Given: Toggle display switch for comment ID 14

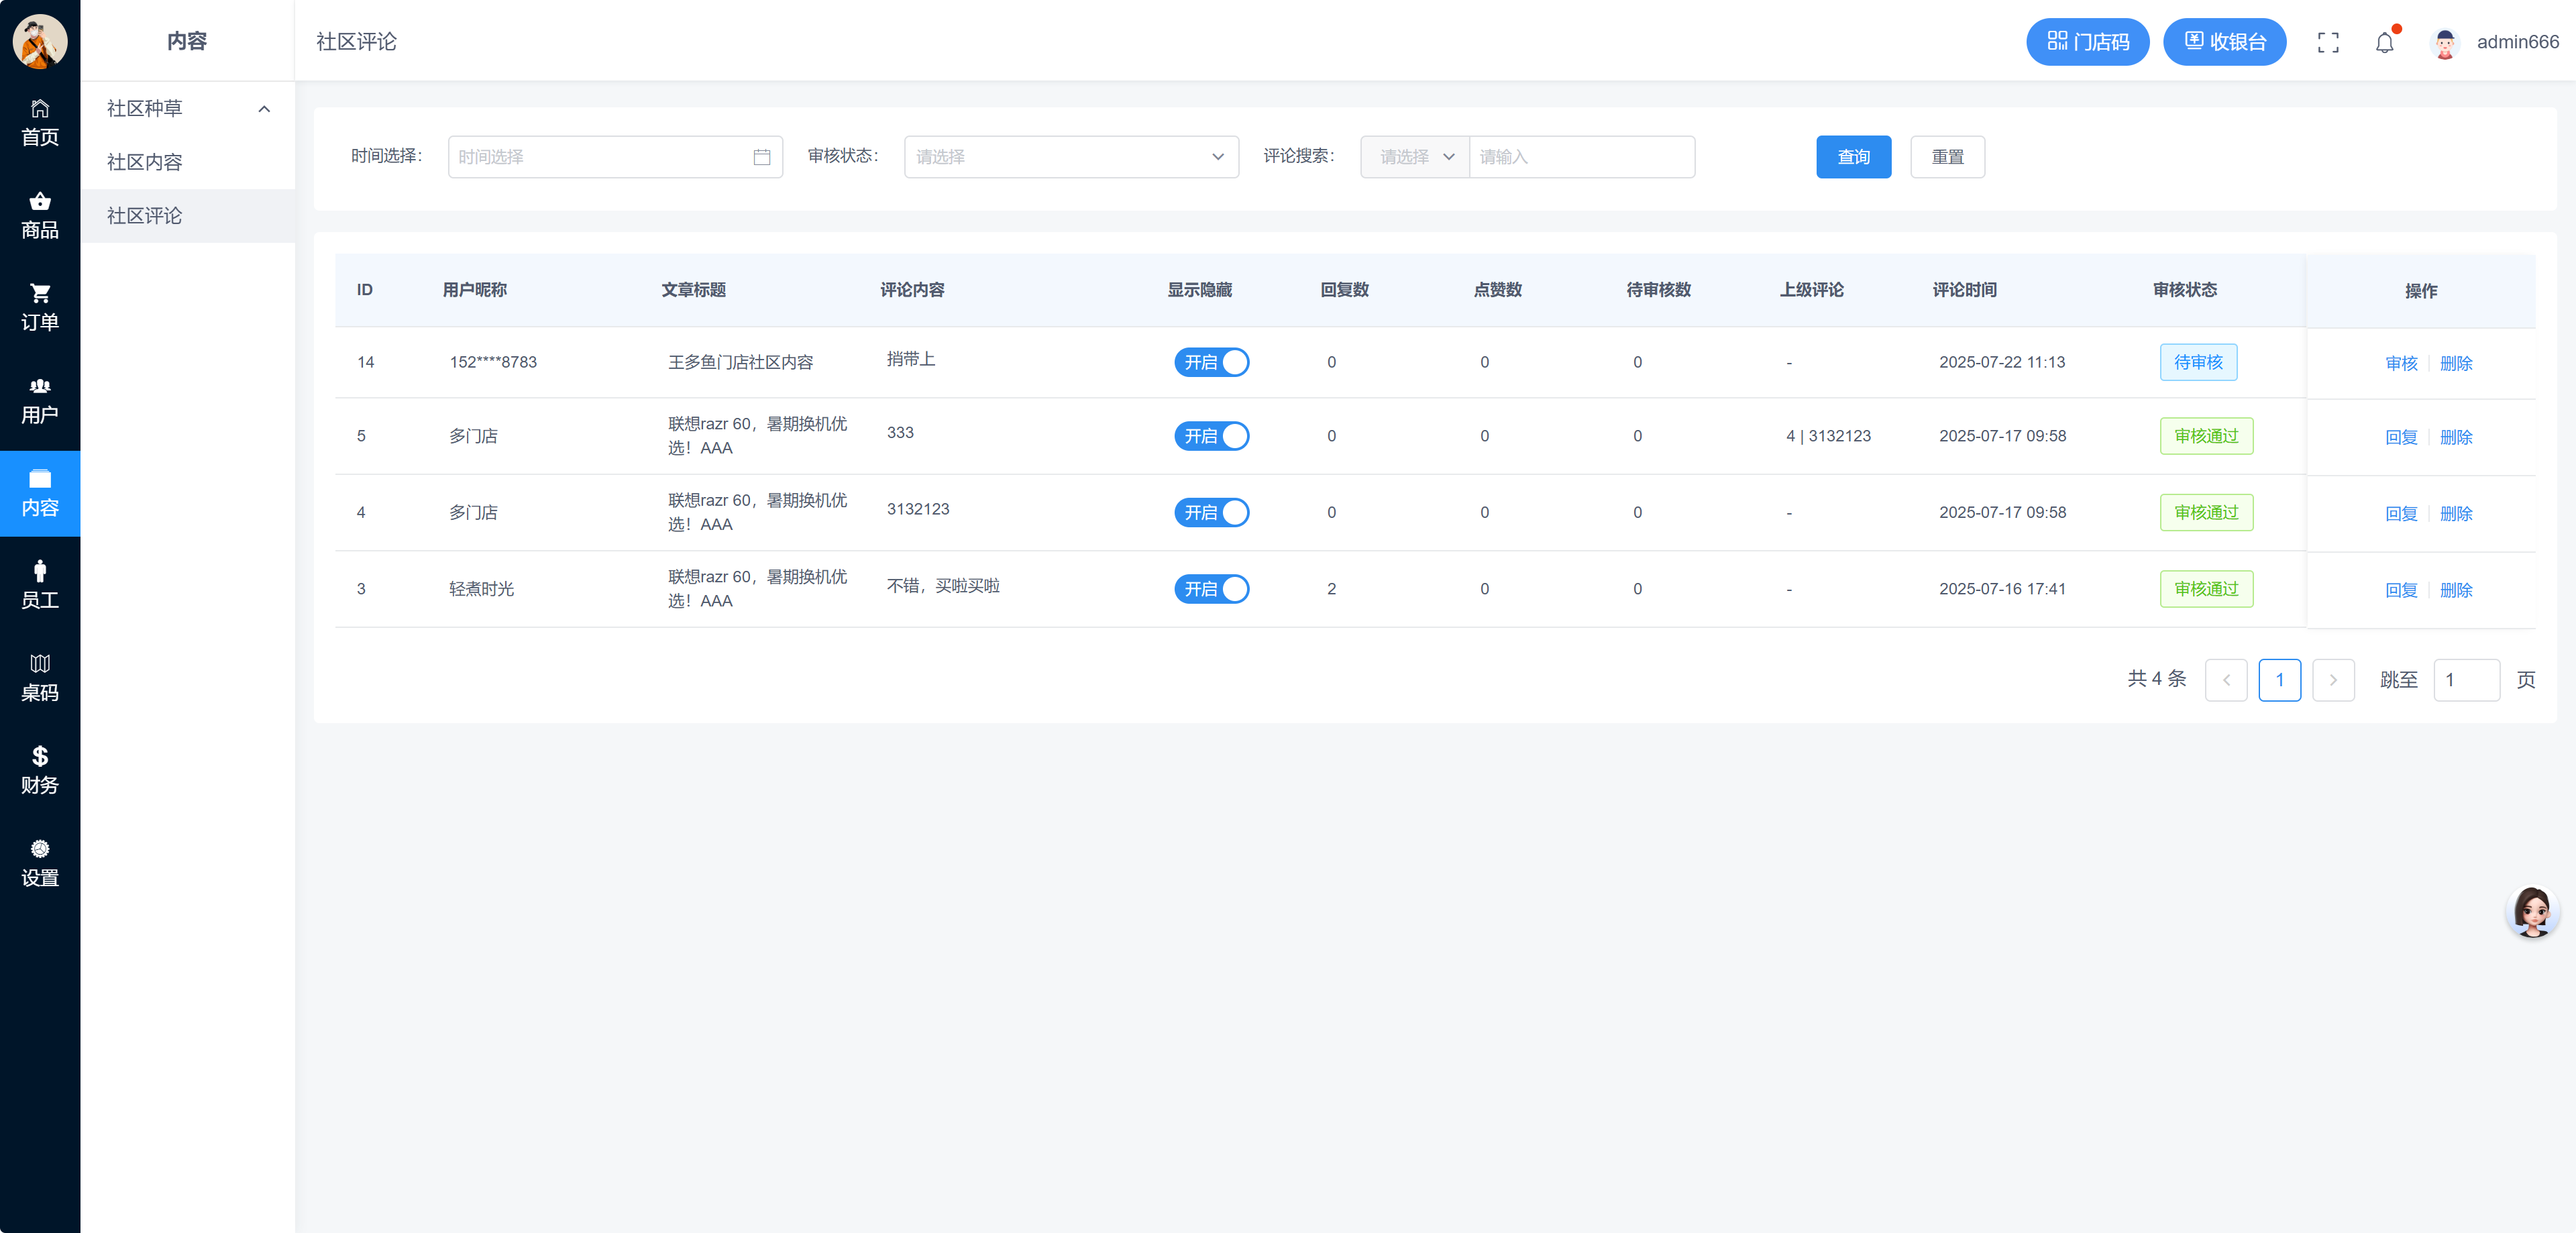Looking at the screenshot, I should pyautogui.click(x=1211, y=362).
